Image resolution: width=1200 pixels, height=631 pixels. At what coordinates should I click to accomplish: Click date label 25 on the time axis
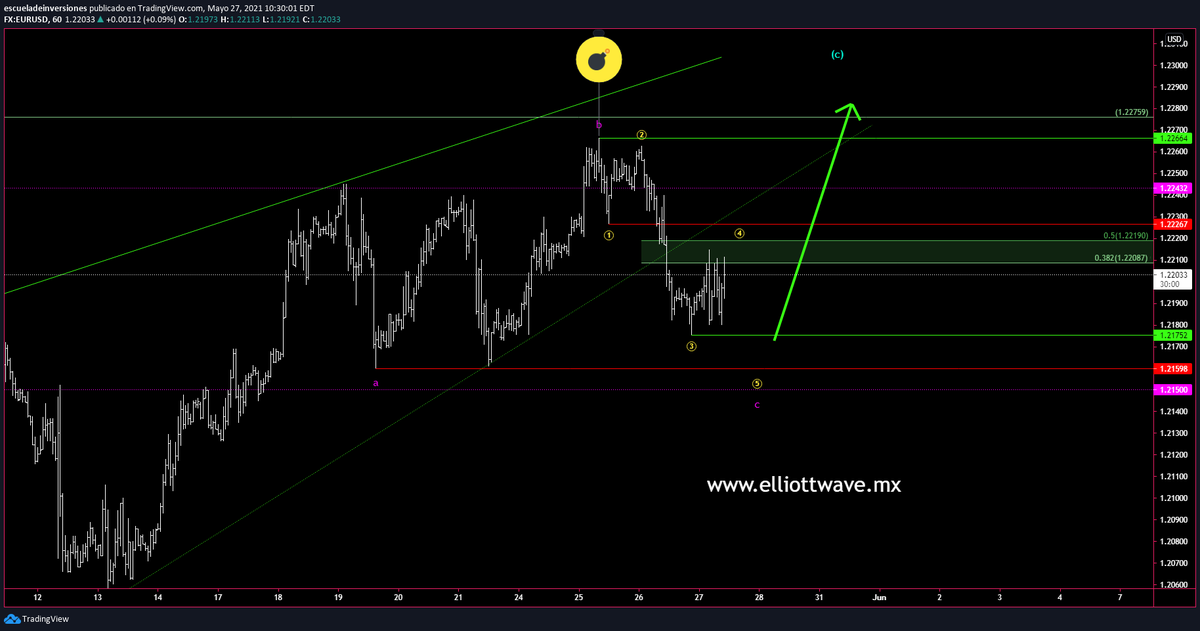tap(579, 597)
